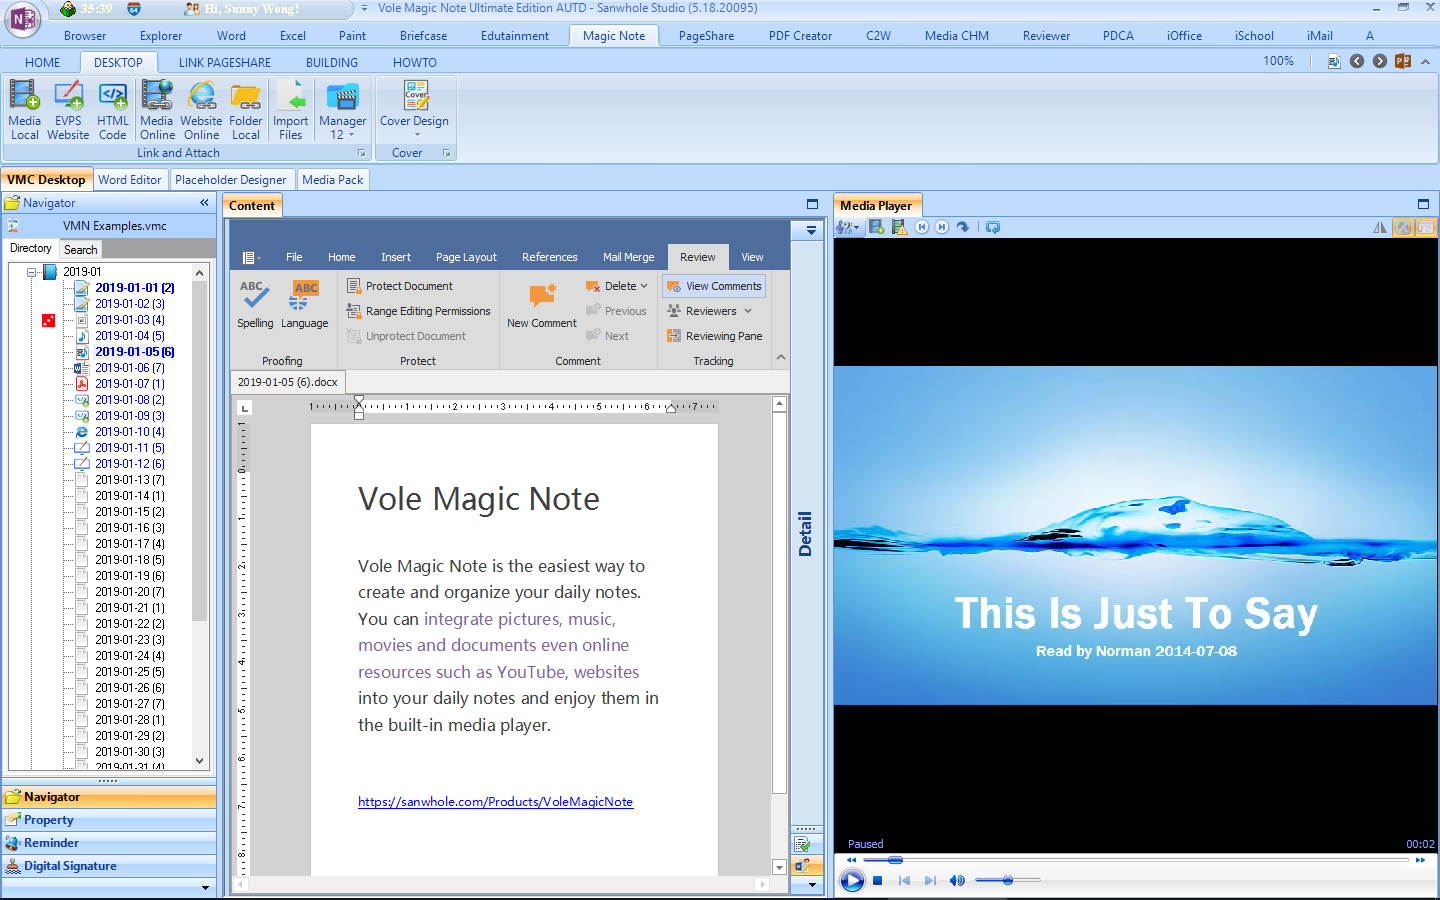This screenshot has height=900, width=1440.
Task: Open the EVPS Website tool
Action: tap(68, 110)
